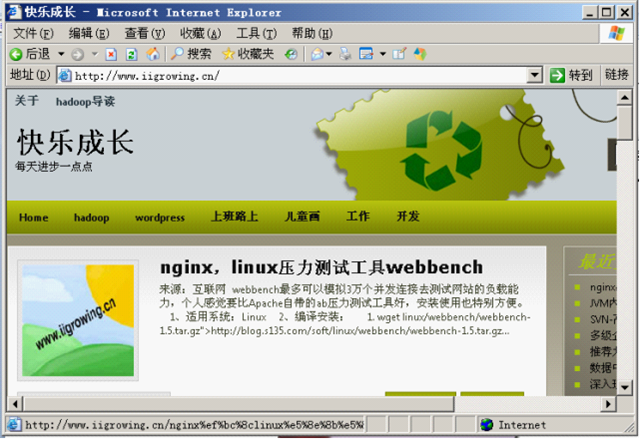Click the Media toolbar icon

[x=291, y=54]
